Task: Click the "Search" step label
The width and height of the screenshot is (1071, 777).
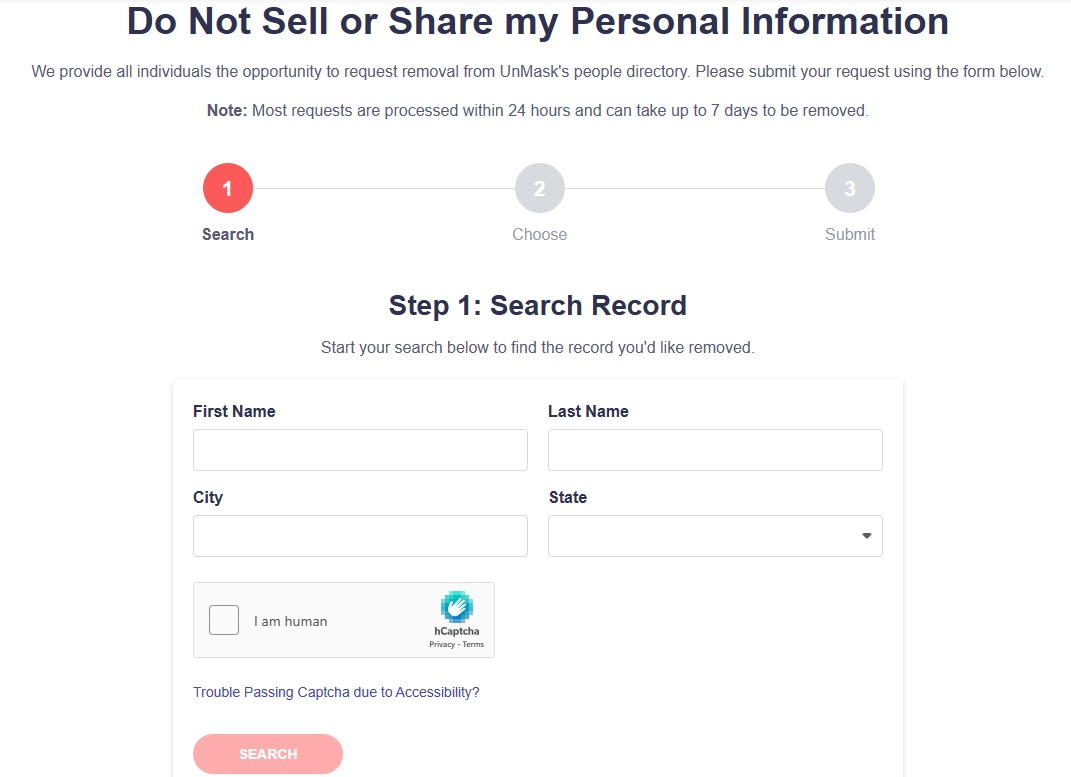Action: tap(228, 234)
